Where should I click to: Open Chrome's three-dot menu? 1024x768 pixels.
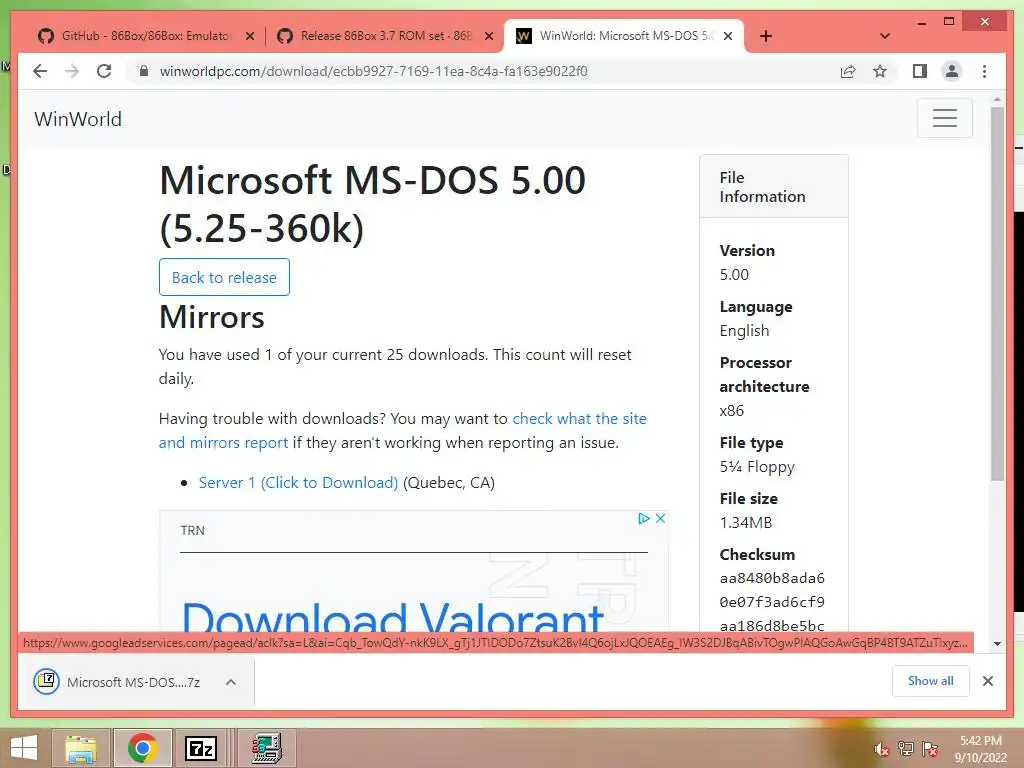(984, 71)
